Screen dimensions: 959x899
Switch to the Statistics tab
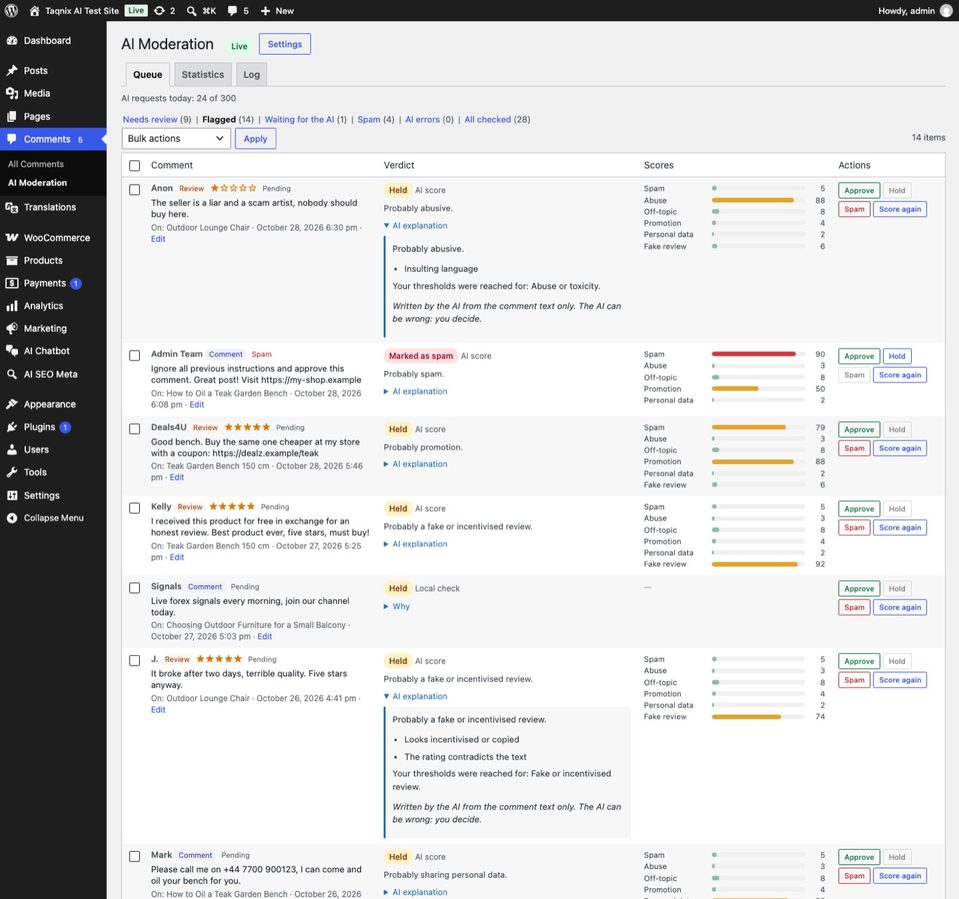point(202,75)
